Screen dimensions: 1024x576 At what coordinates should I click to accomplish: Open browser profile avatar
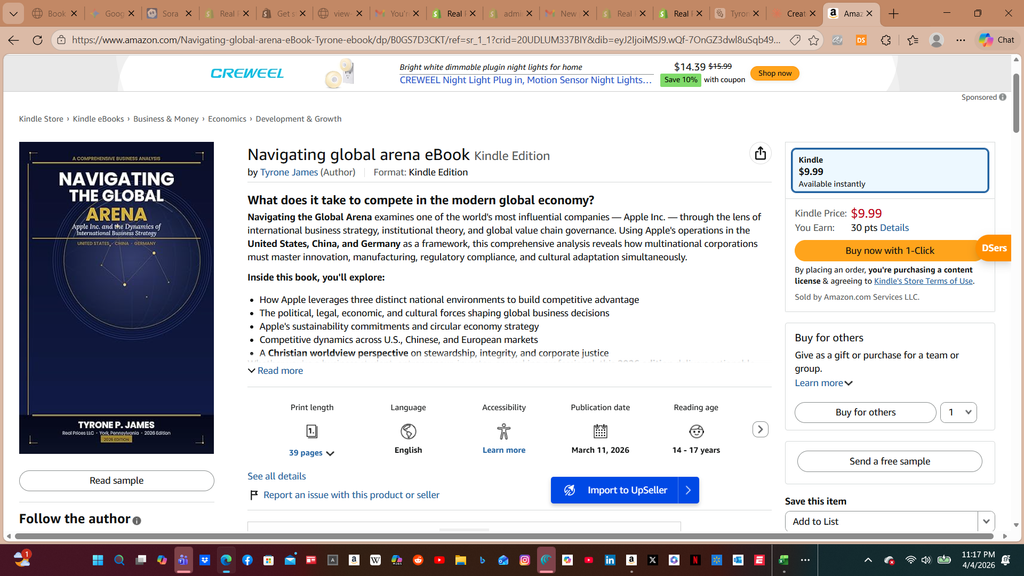[936, 40]
